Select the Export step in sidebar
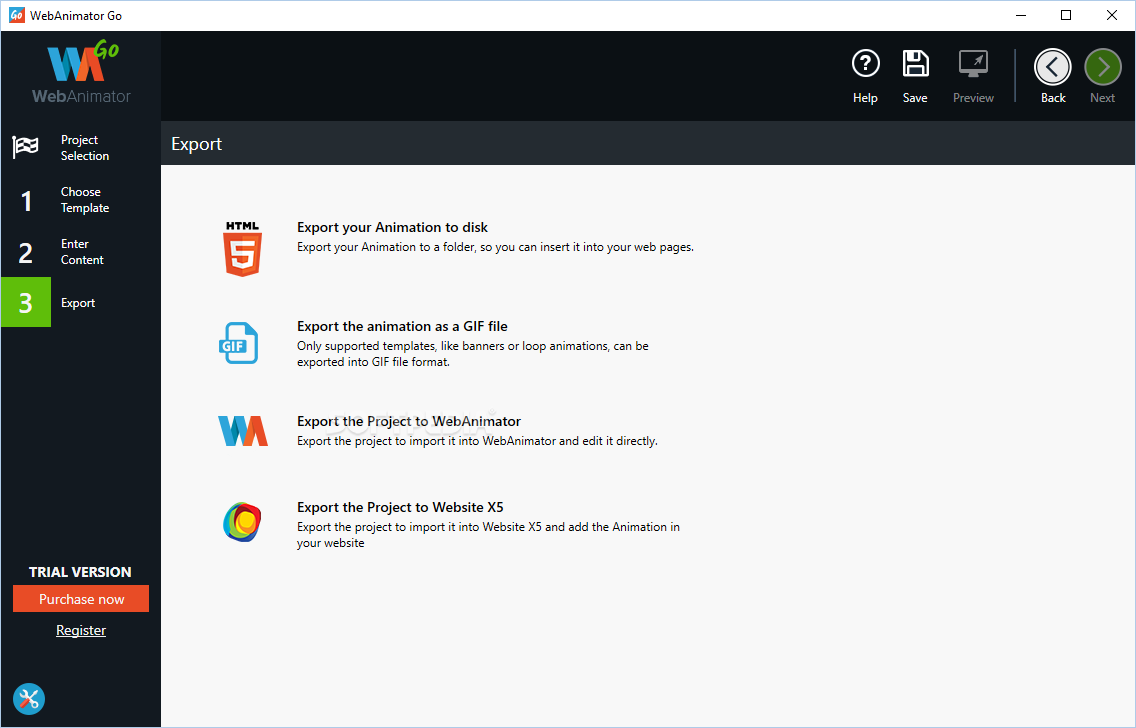 tap(80, 302)
